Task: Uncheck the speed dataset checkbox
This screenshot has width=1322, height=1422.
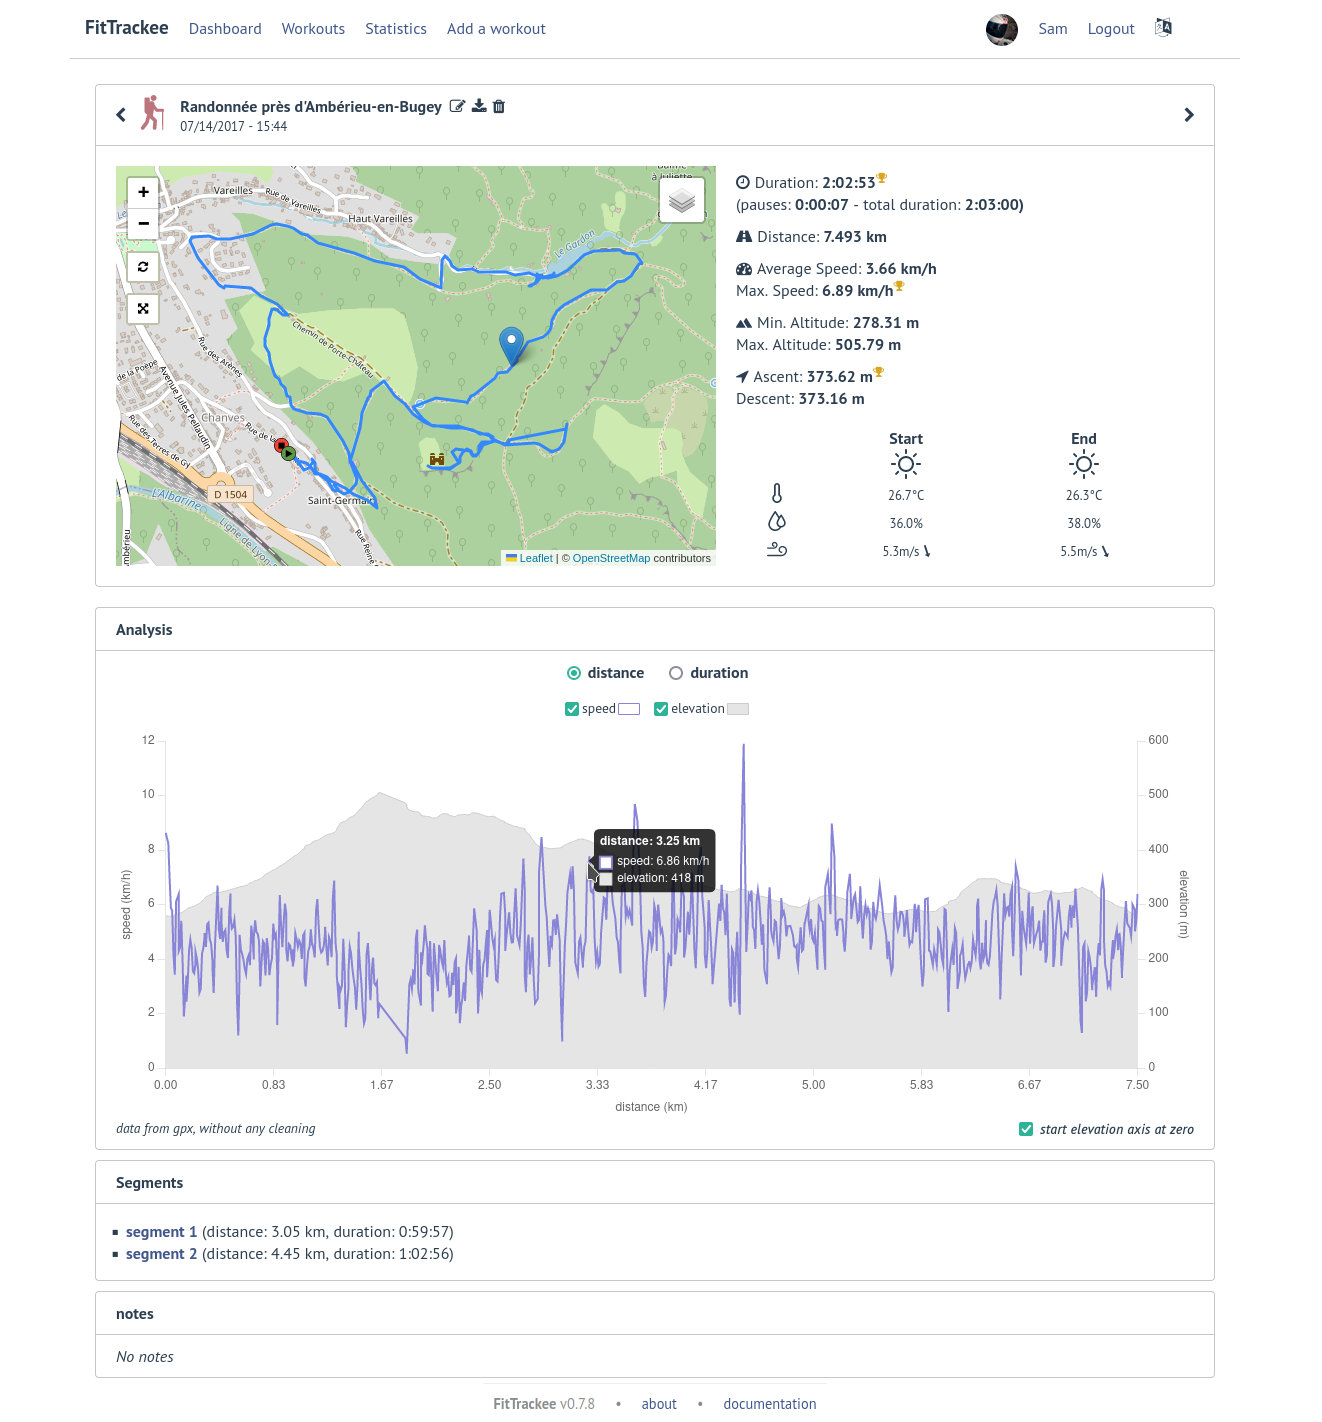Action: pos(572,709)
